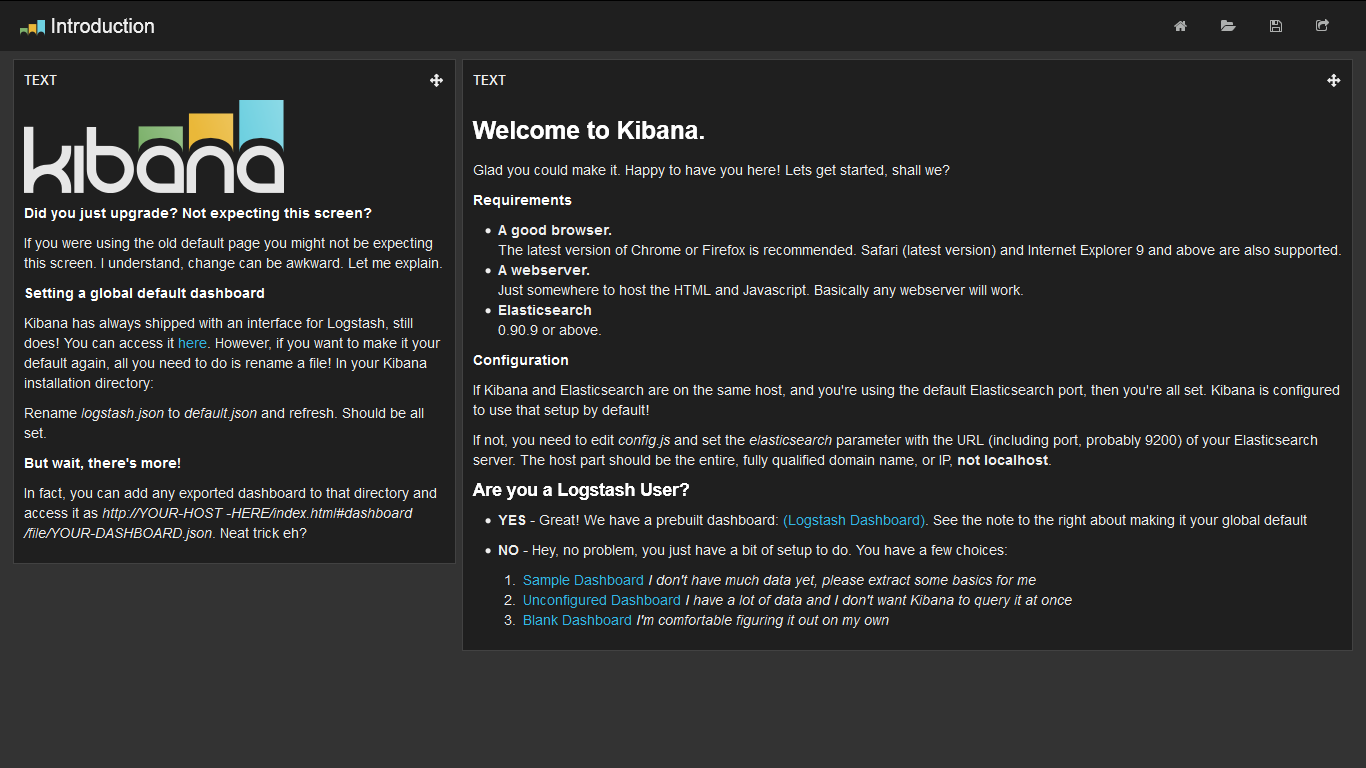Click the Kibana logo beside Introduction title
Screen dimensions: 1366x768
click(x=32, y=27)
